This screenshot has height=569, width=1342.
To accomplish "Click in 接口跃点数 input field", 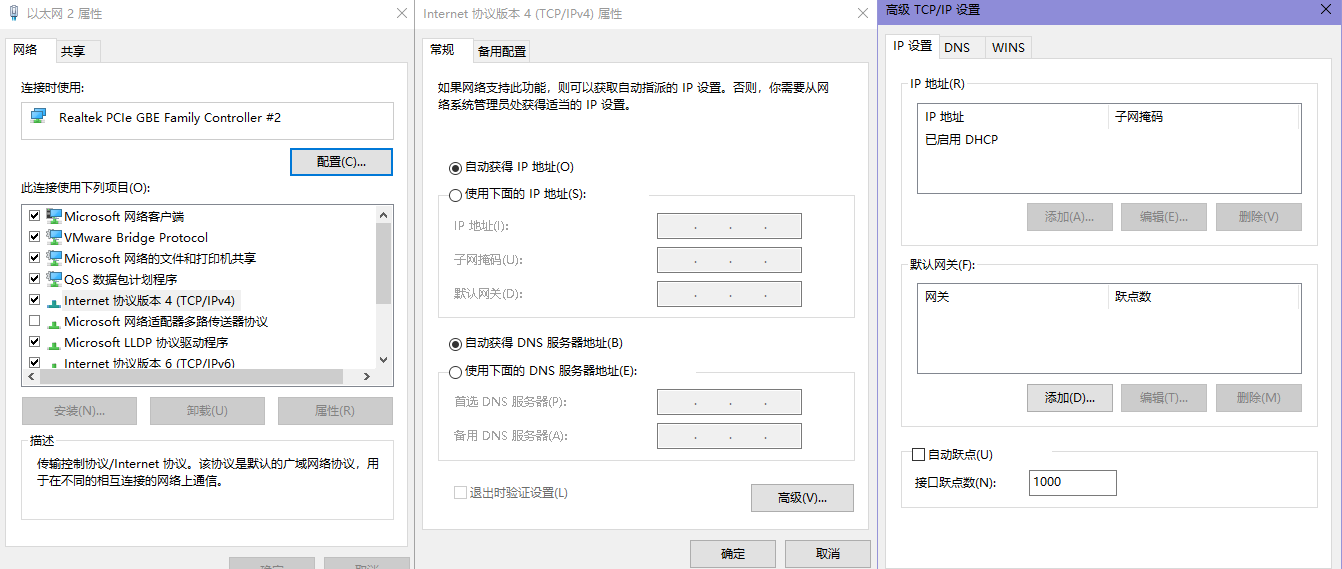I will click(x=1072, y=482).
